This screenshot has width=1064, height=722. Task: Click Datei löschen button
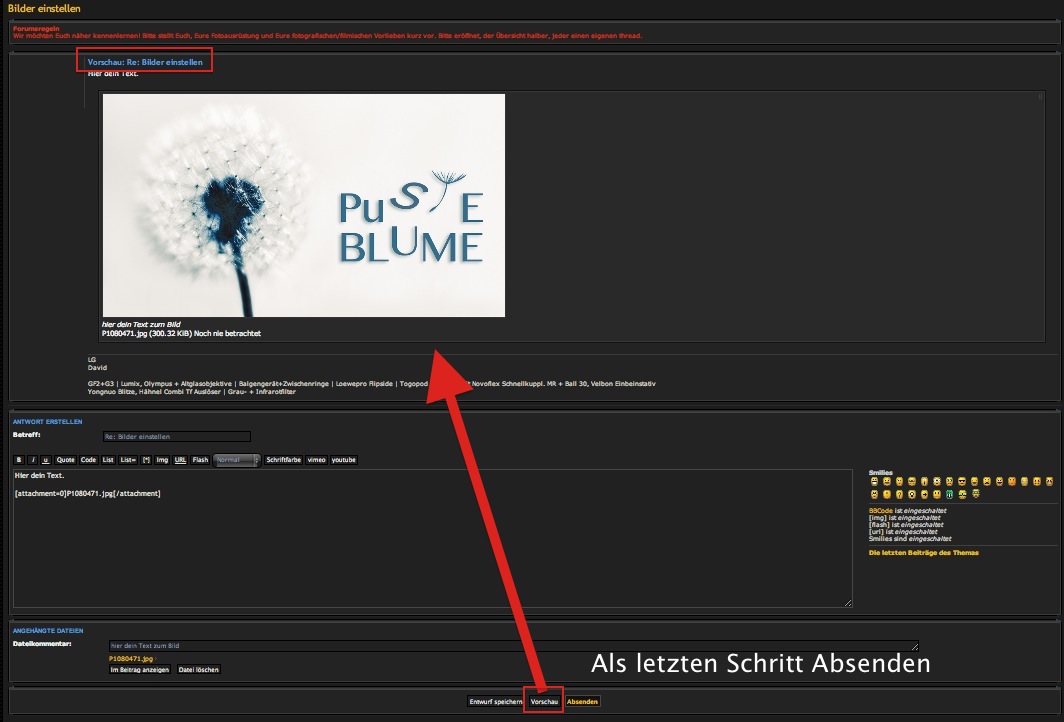pos(198,670)
